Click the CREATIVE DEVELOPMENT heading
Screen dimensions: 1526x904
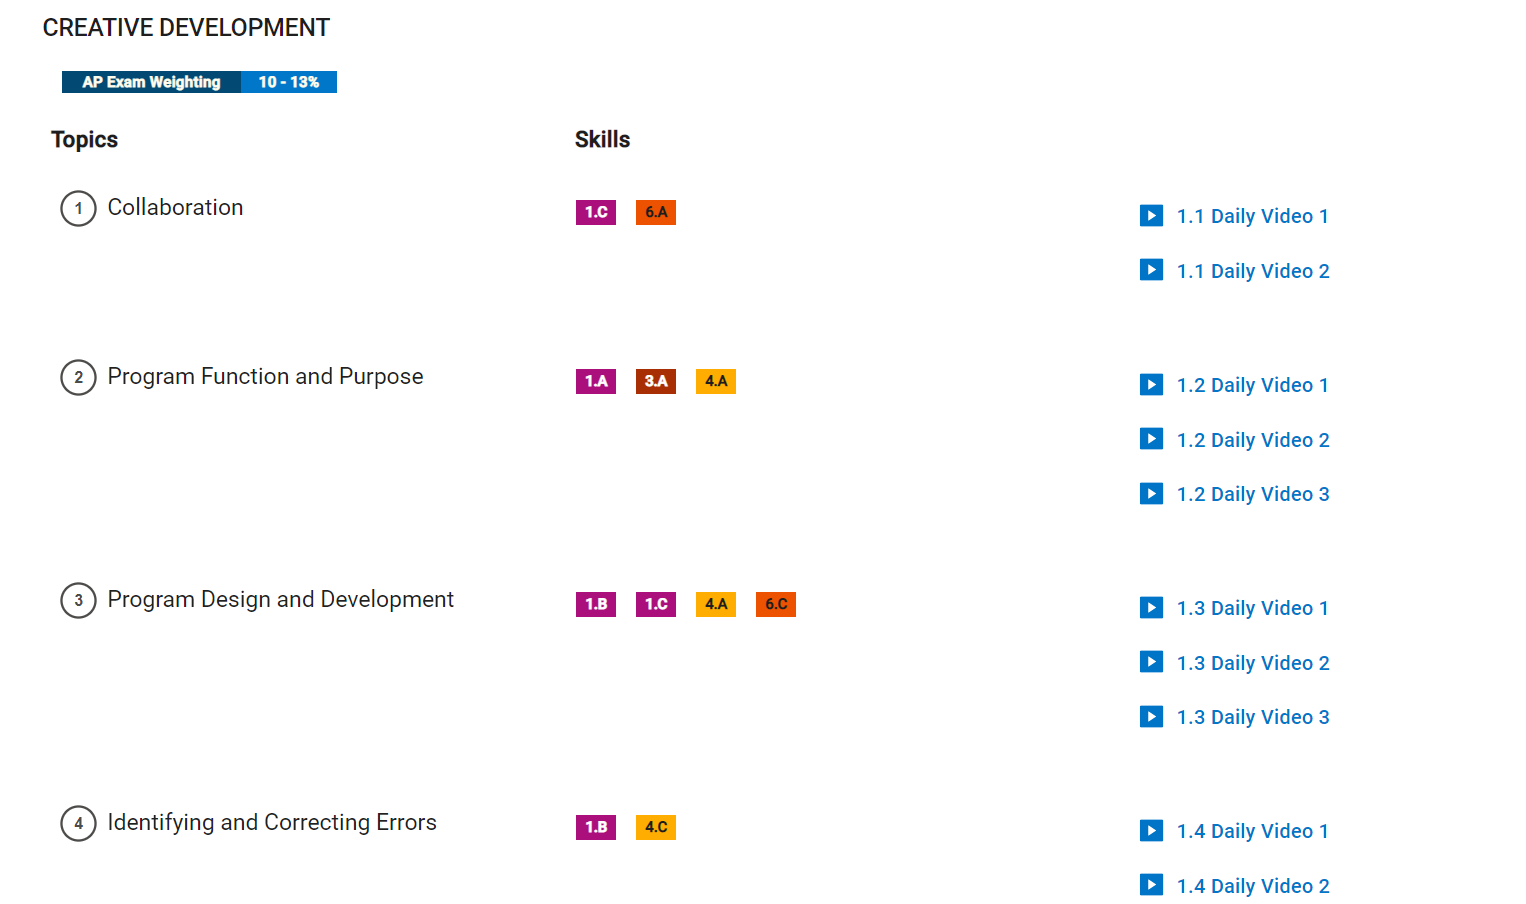[x=186, y=28]
